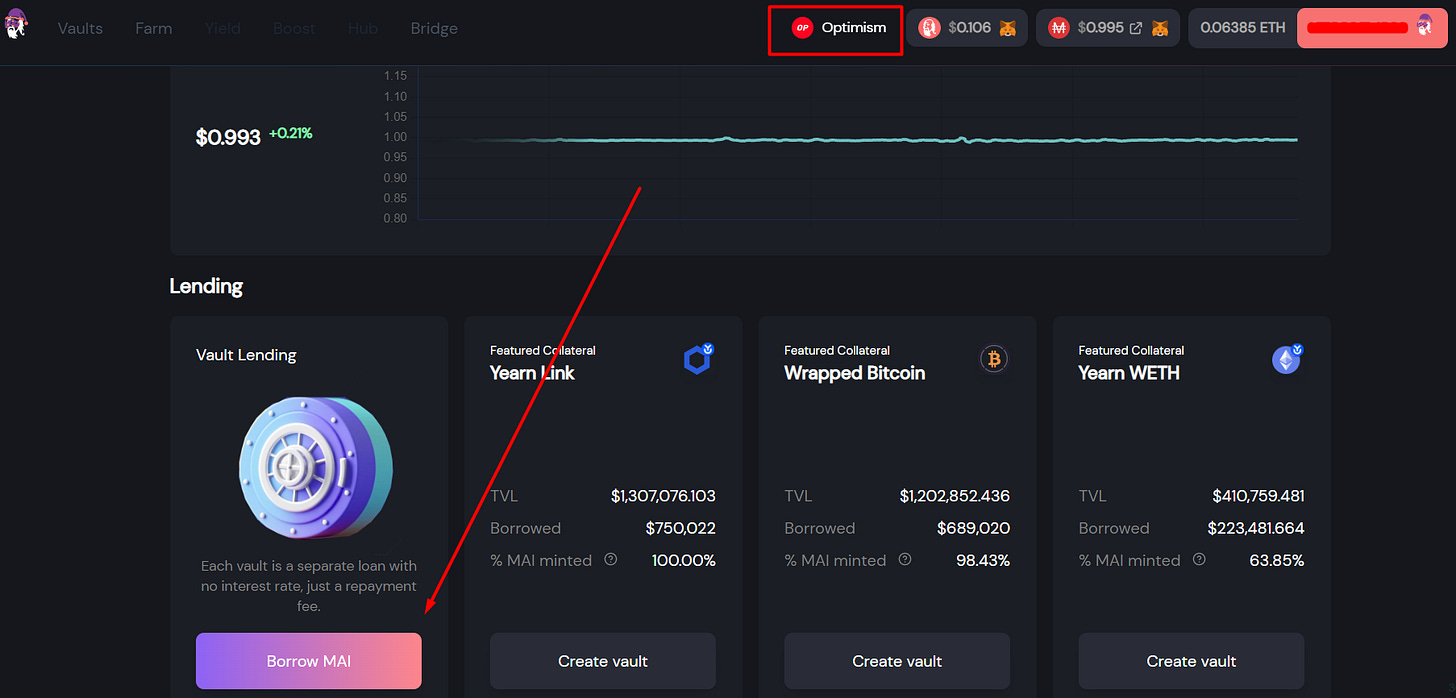The height and width of the screenshot is (698, 1456).
Task: Click TVL value $410,759.481
Action: [x=1258, y=496]
